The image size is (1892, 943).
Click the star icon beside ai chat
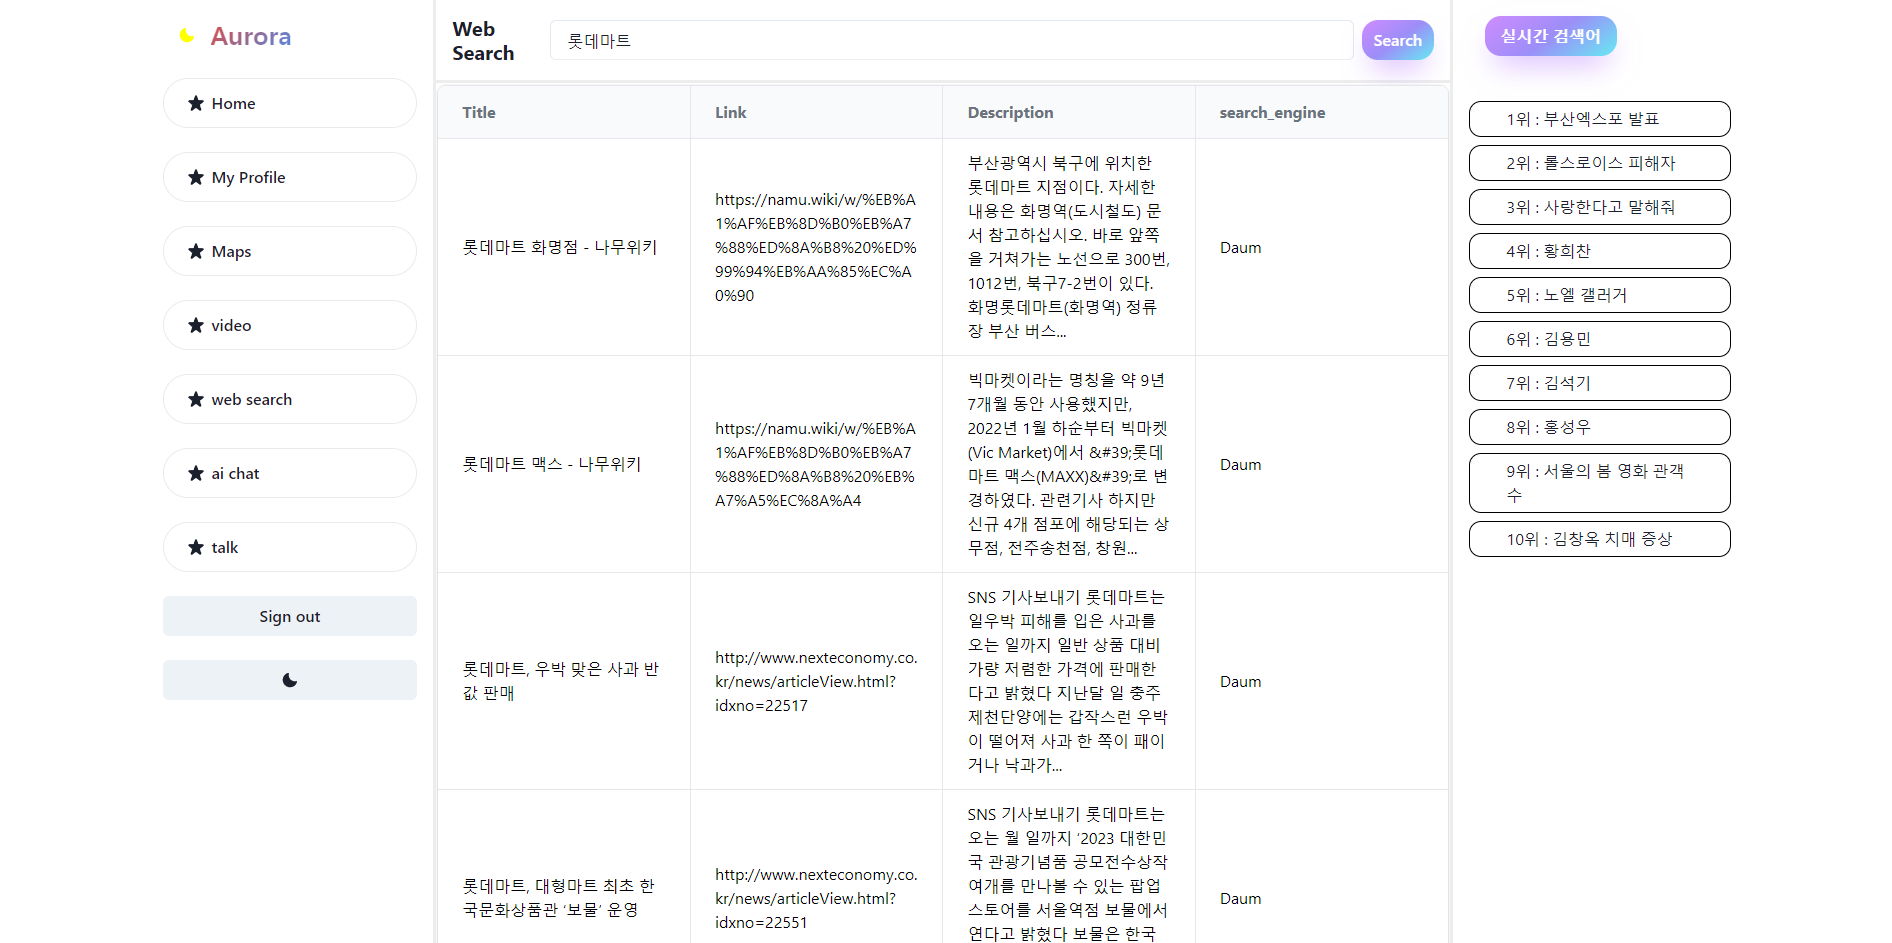(196, 473)
